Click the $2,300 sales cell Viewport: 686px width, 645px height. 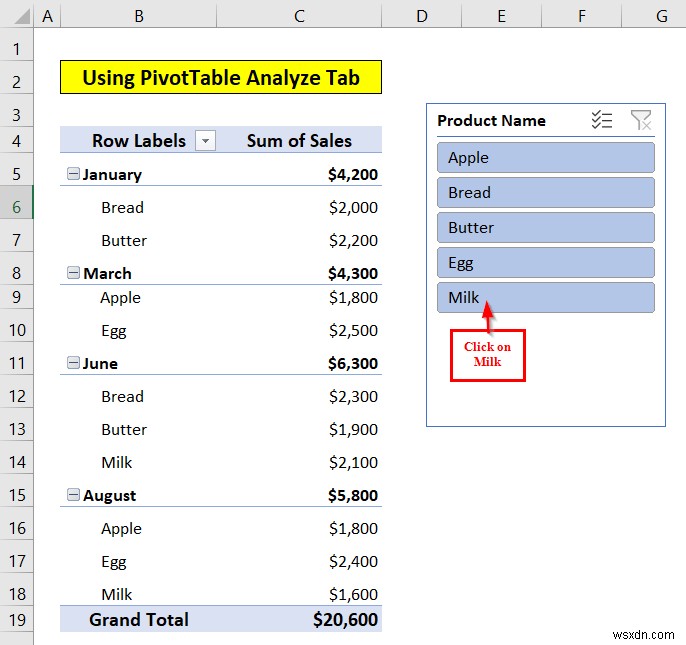[353, 396]
